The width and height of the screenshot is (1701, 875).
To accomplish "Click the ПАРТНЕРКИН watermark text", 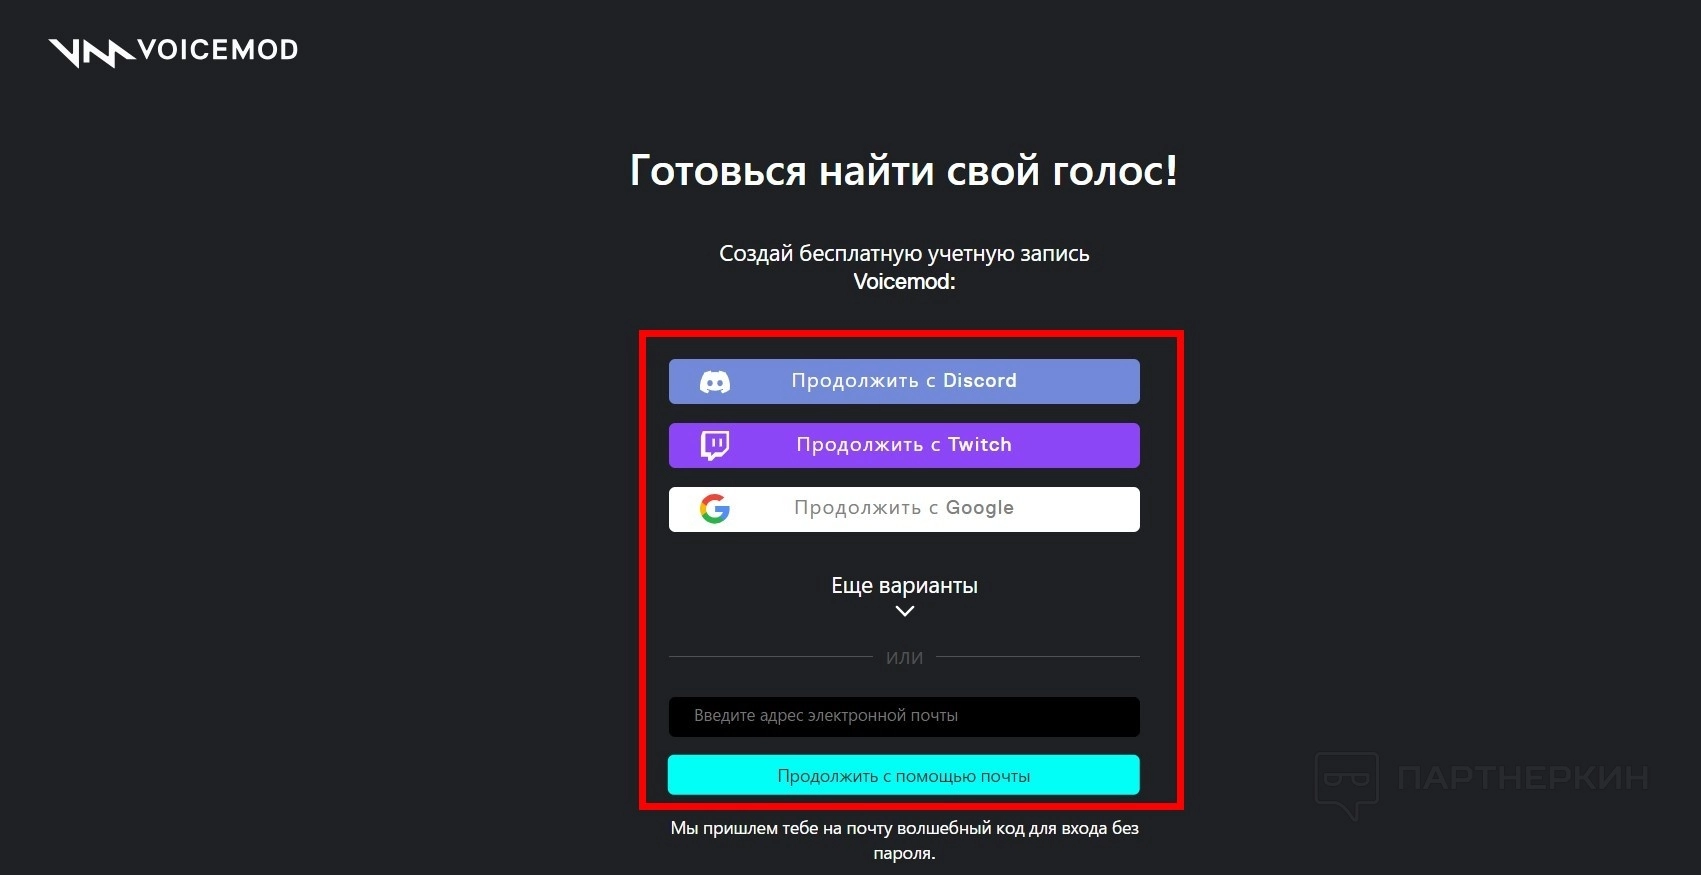I will (1523, 778).
